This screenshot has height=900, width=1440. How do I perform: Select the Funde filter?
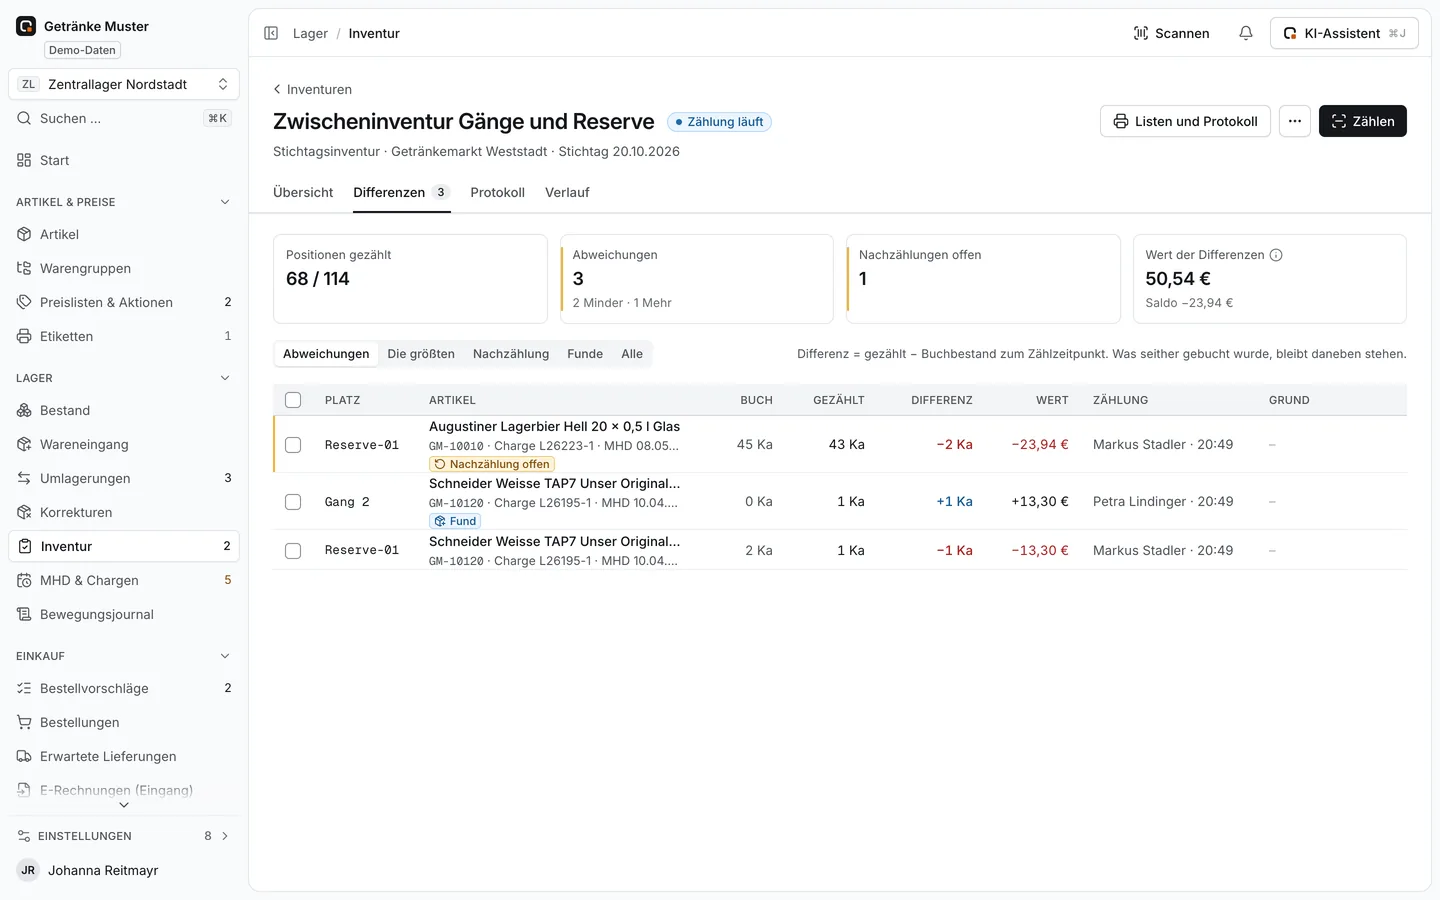tap(585, 354)
